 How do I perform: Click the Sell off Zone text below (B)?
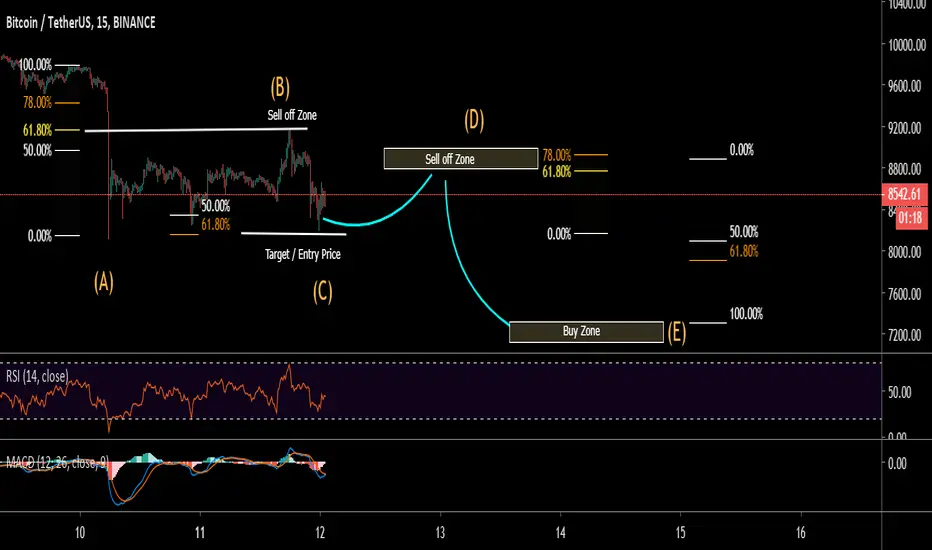292,115
